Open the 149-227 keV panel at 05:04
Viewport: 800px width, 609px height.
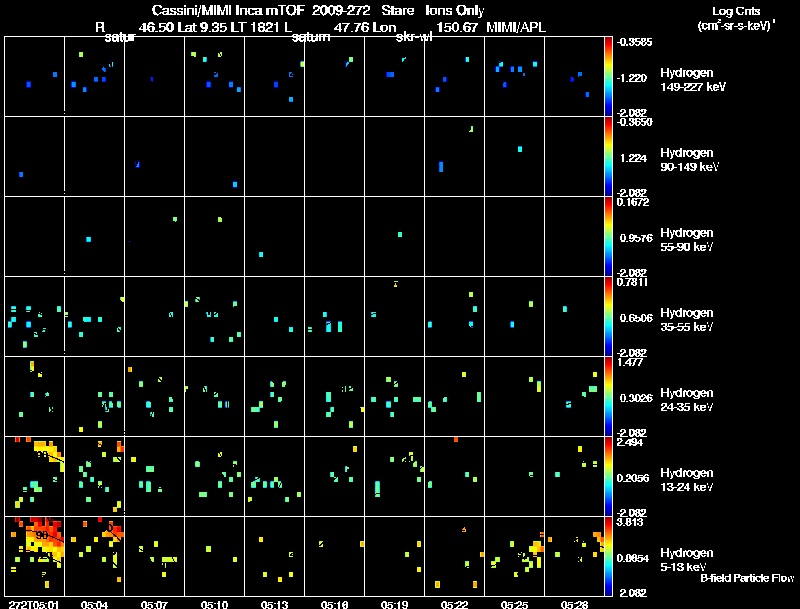pos(94,77)
